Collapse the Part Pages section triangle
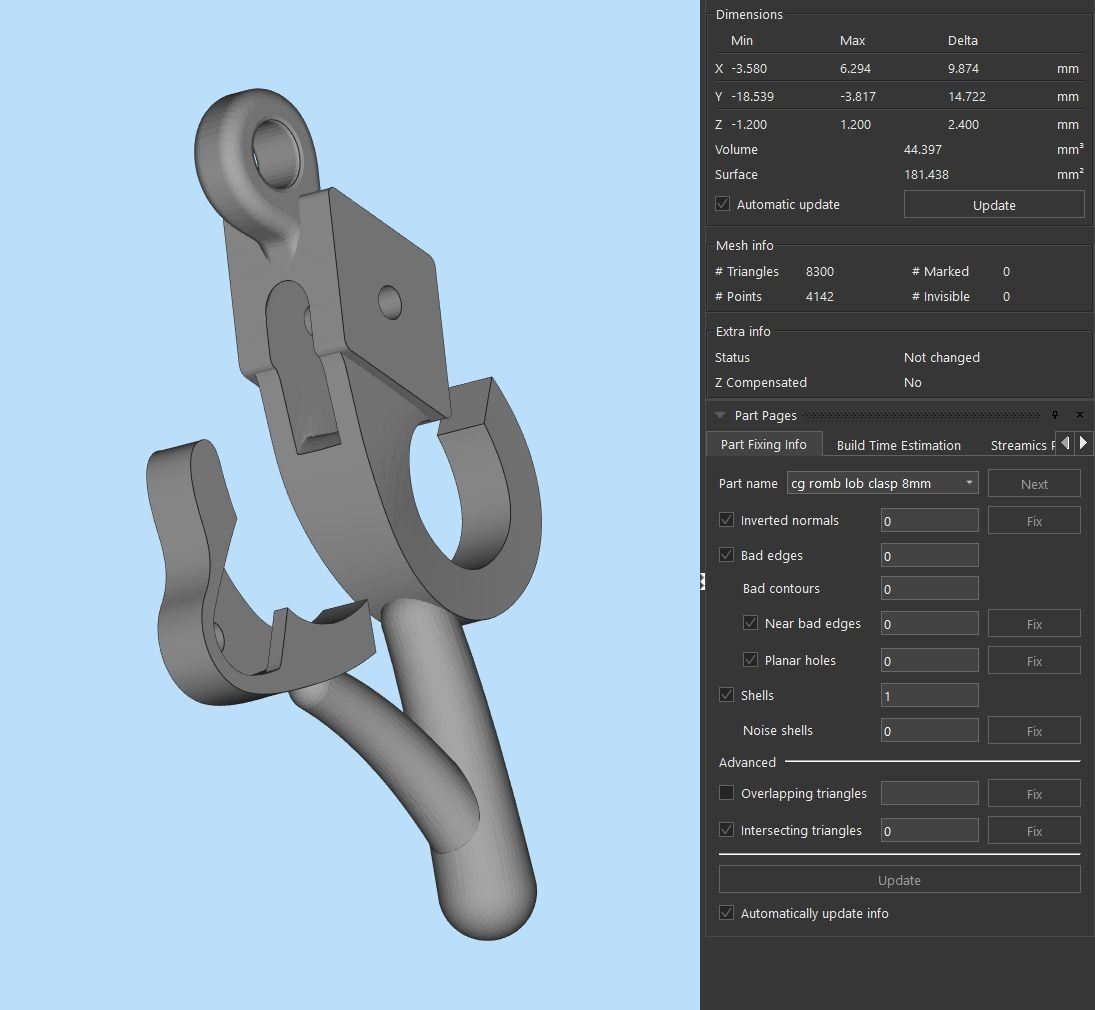The image size is (1095, 1010). [720, 415]
